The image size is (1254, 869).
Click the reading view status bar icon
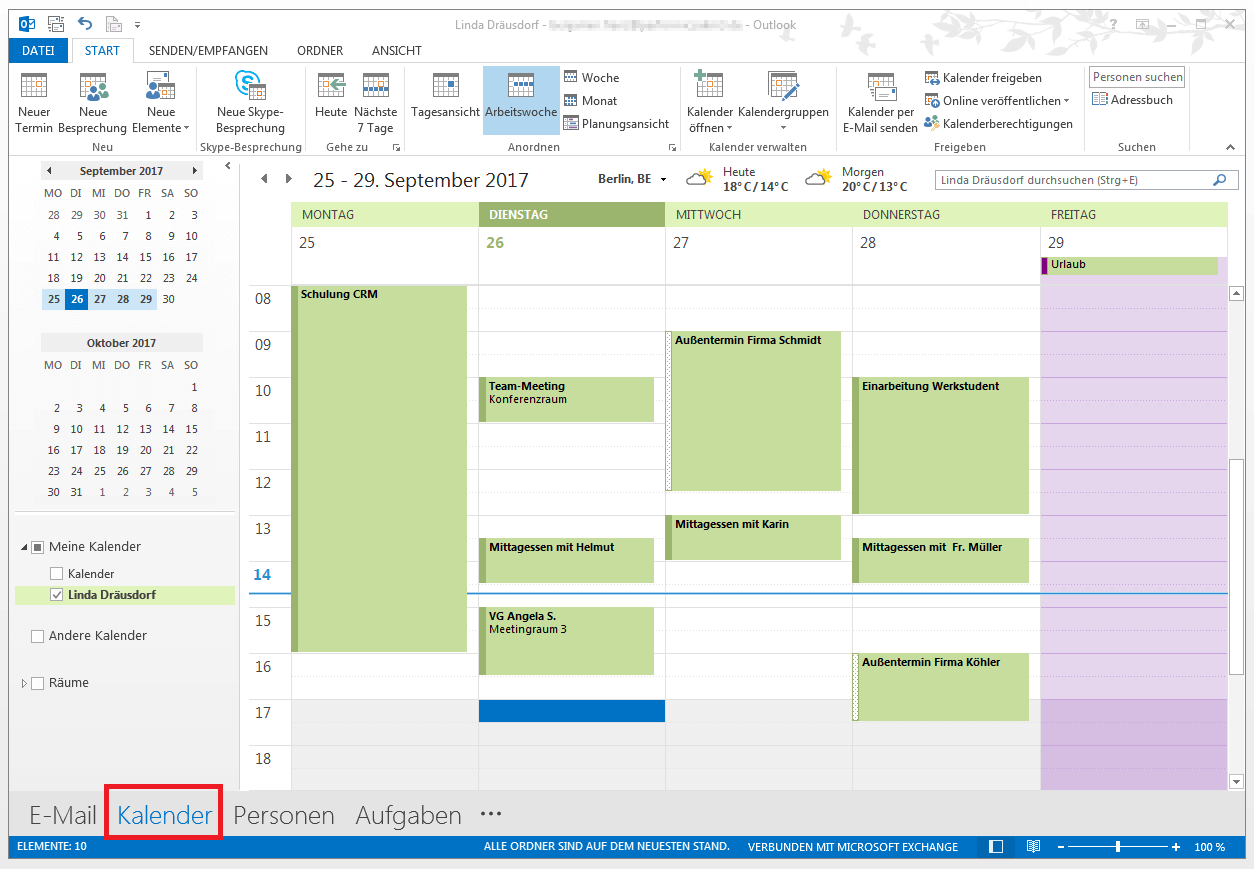[1033, 847]
